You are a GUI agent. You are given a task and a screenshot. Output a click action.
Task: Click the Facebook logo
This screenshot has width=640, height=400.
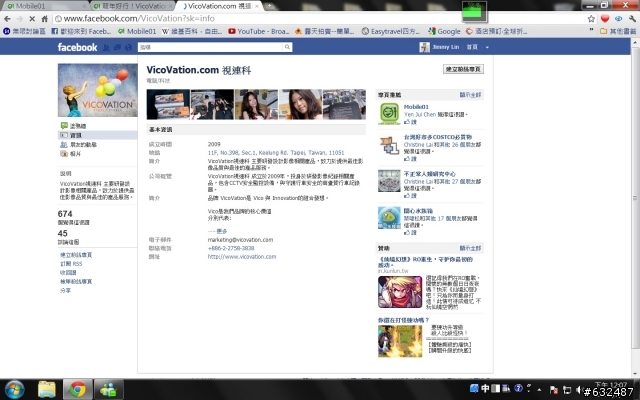[78, 47]
